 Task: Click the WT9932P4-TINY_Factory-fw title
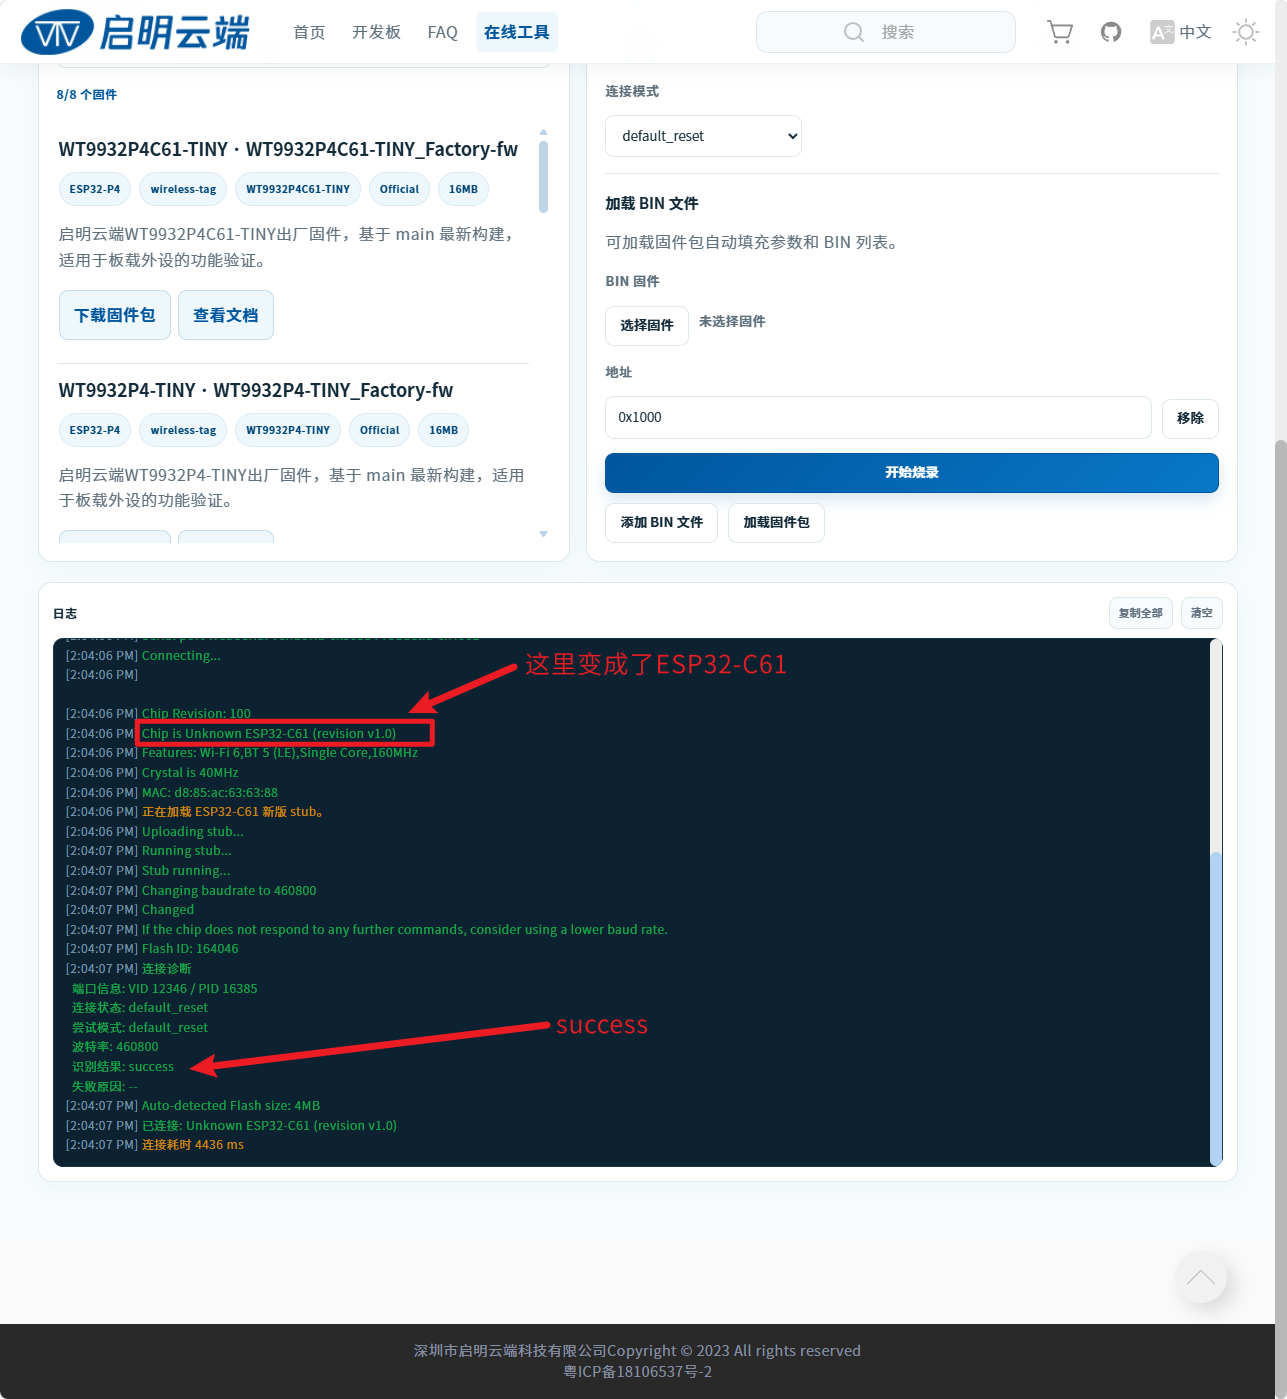pyautogui.click(x=256, y=390)
